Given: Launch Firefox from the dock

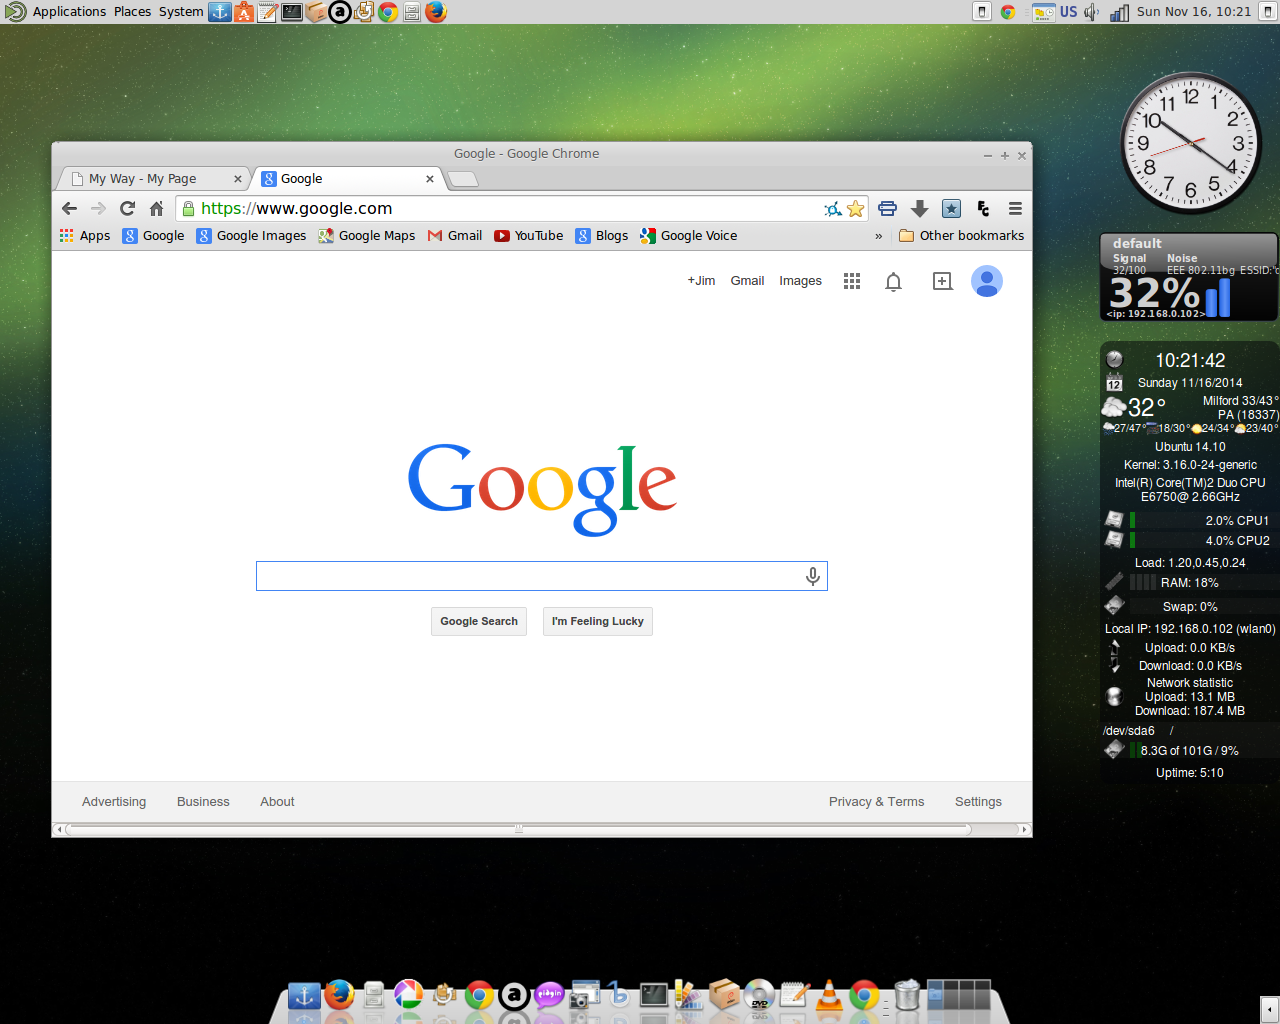Looking at the screenshot, I should click(339, 995).
